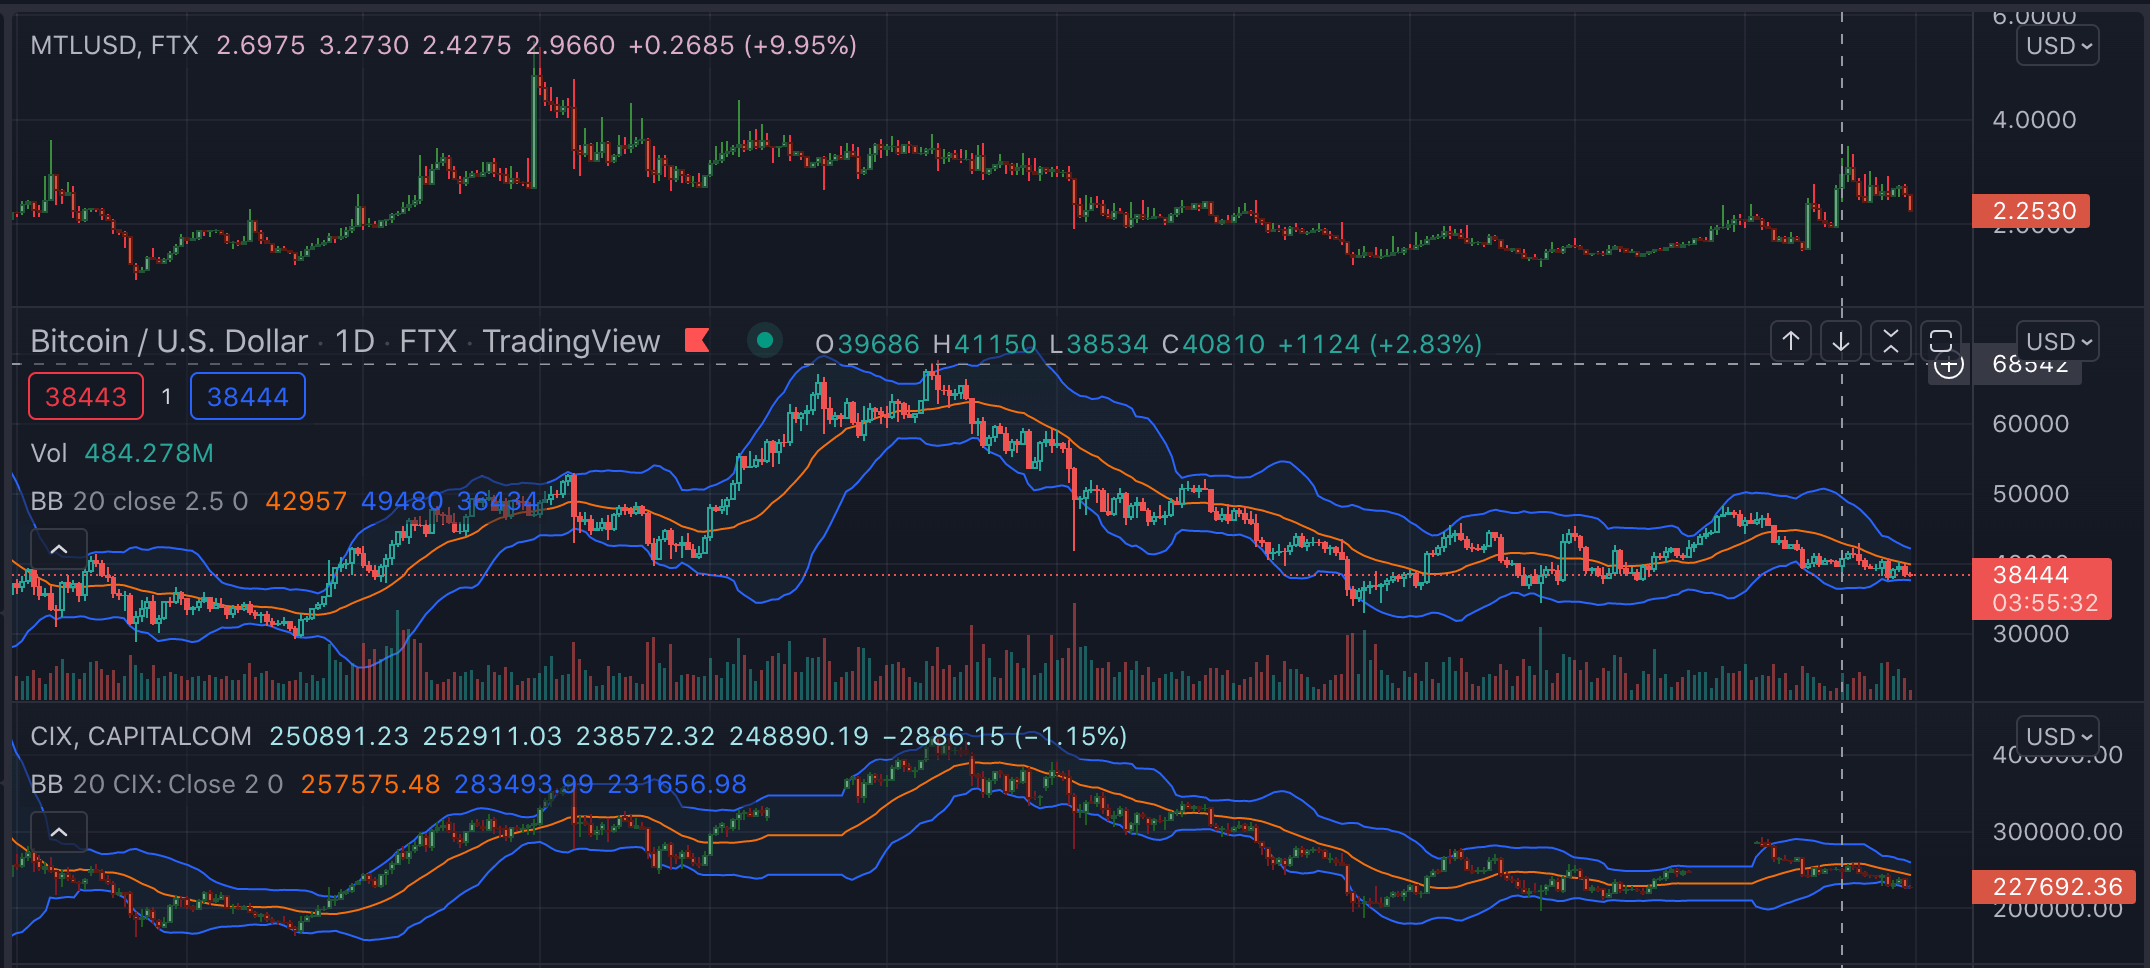Screen dimensions: 2150x968
Task: Click MTLUSD change +0.2685 (+9.95%)
Action: (x=742, y=46)
